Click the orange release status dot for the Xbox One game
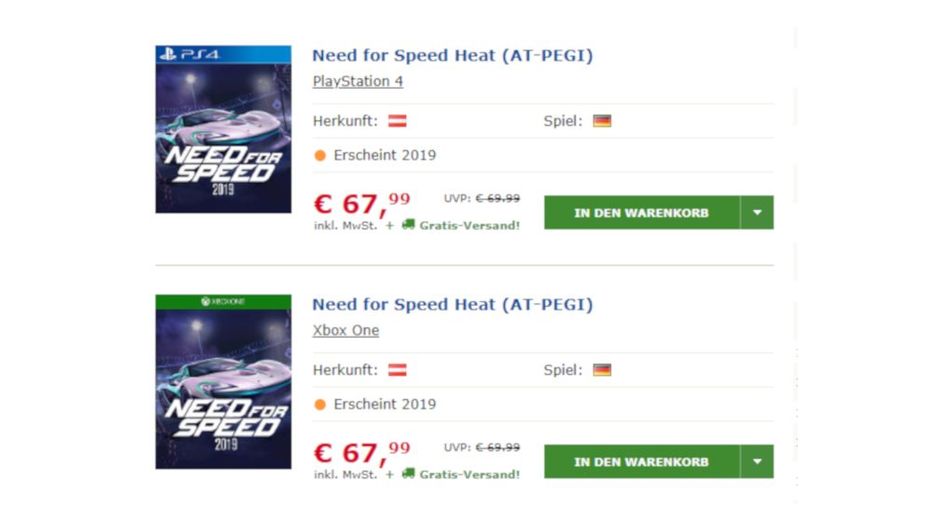940x530 pixels. 320,405
